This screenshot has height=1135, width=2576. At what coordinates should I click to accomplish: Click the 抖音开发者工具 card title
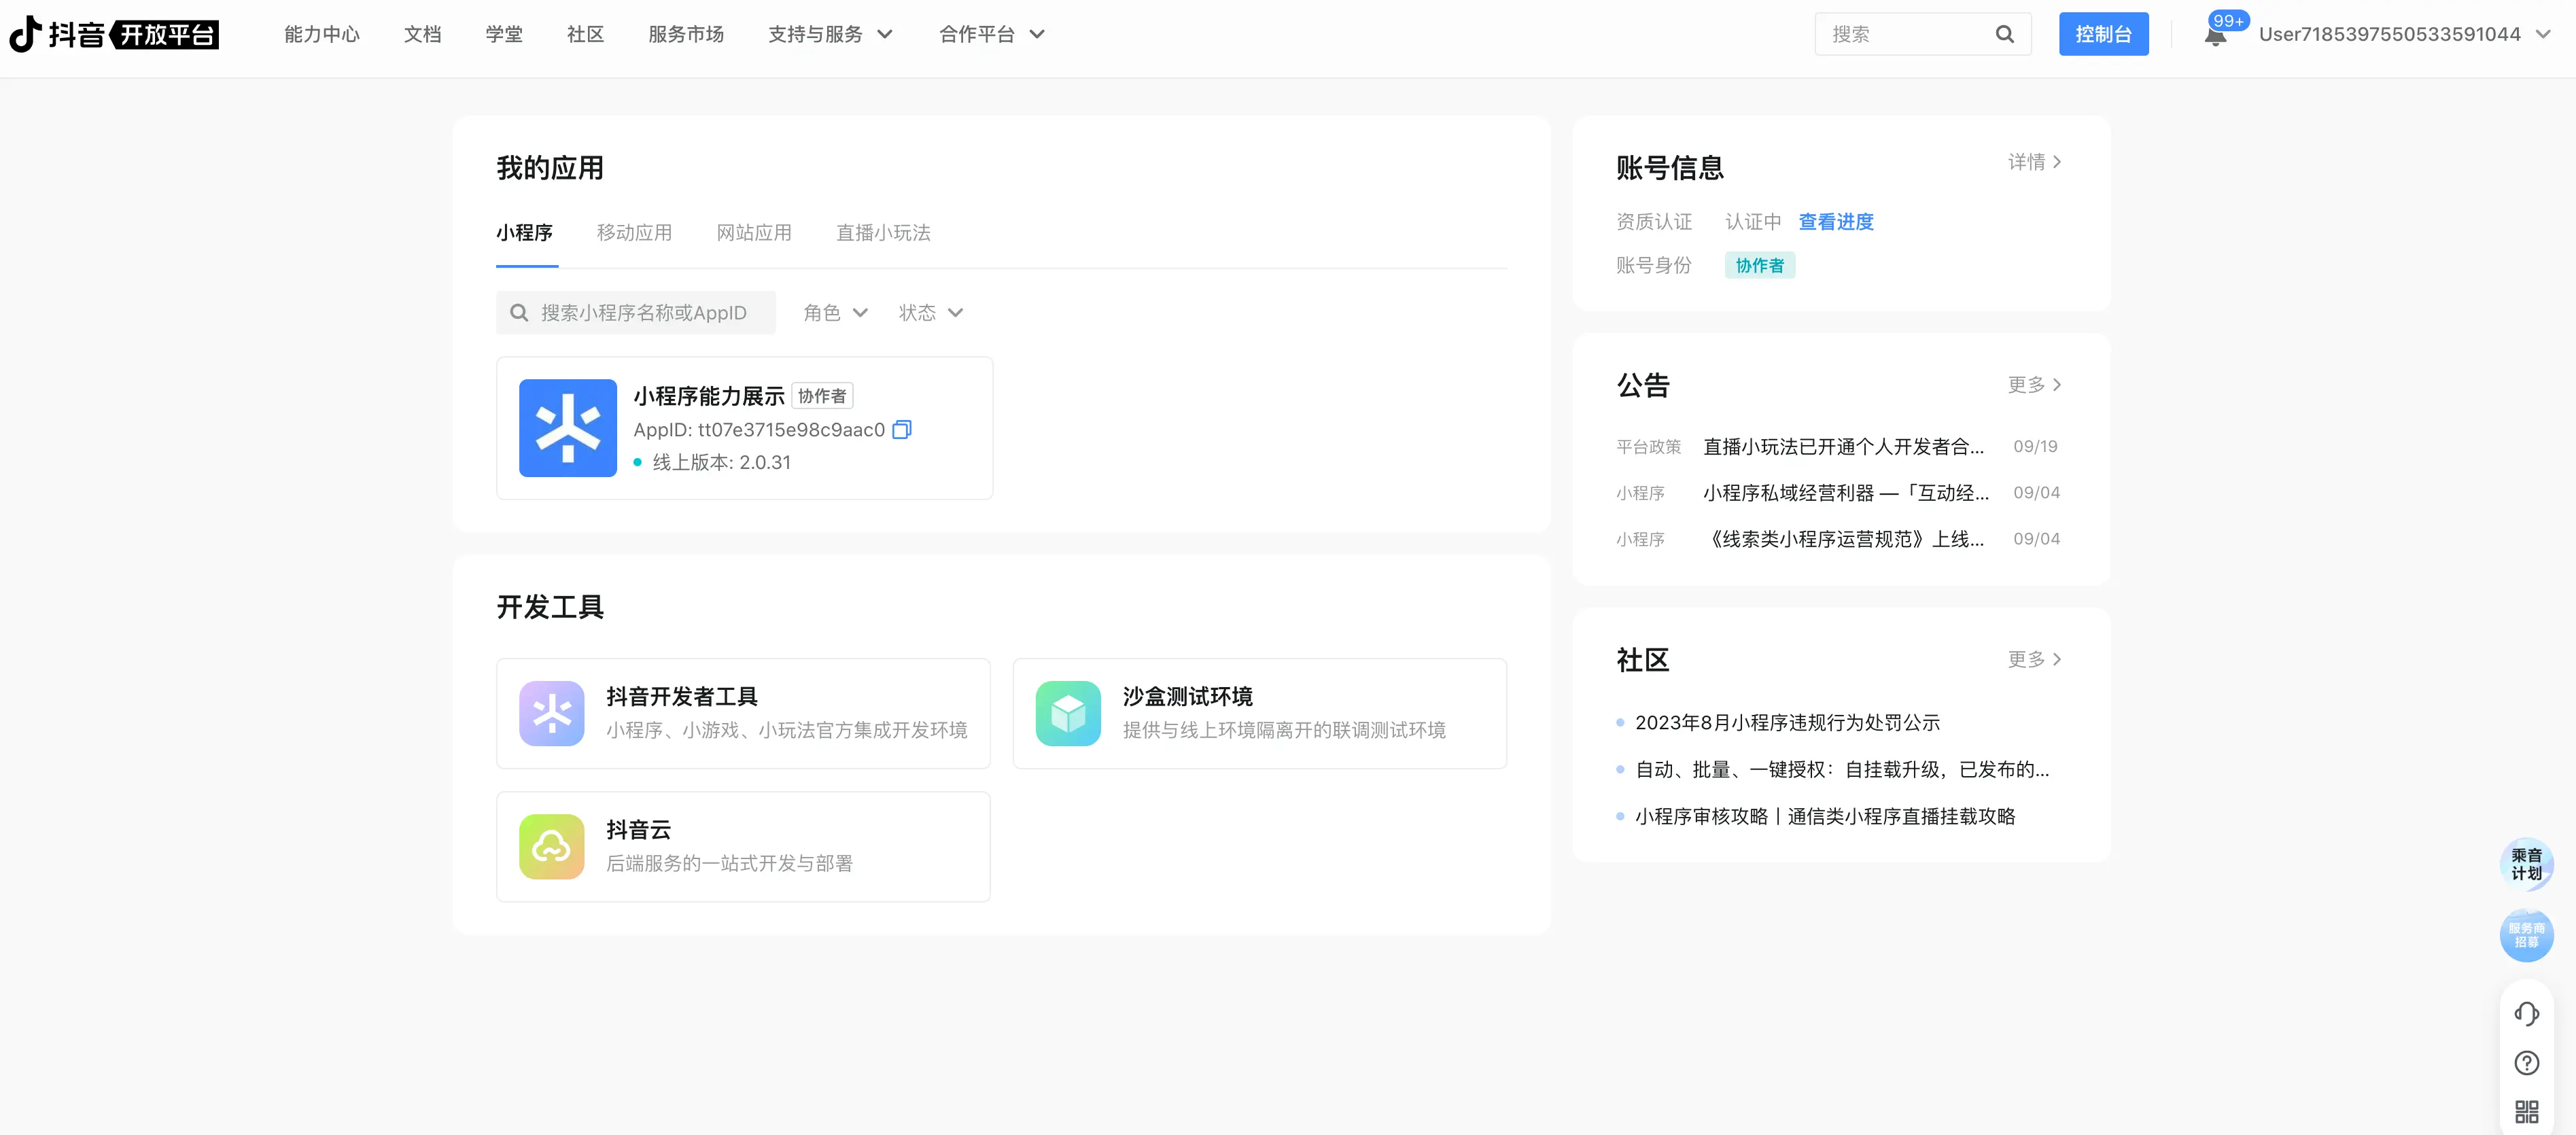pos(682,696)
